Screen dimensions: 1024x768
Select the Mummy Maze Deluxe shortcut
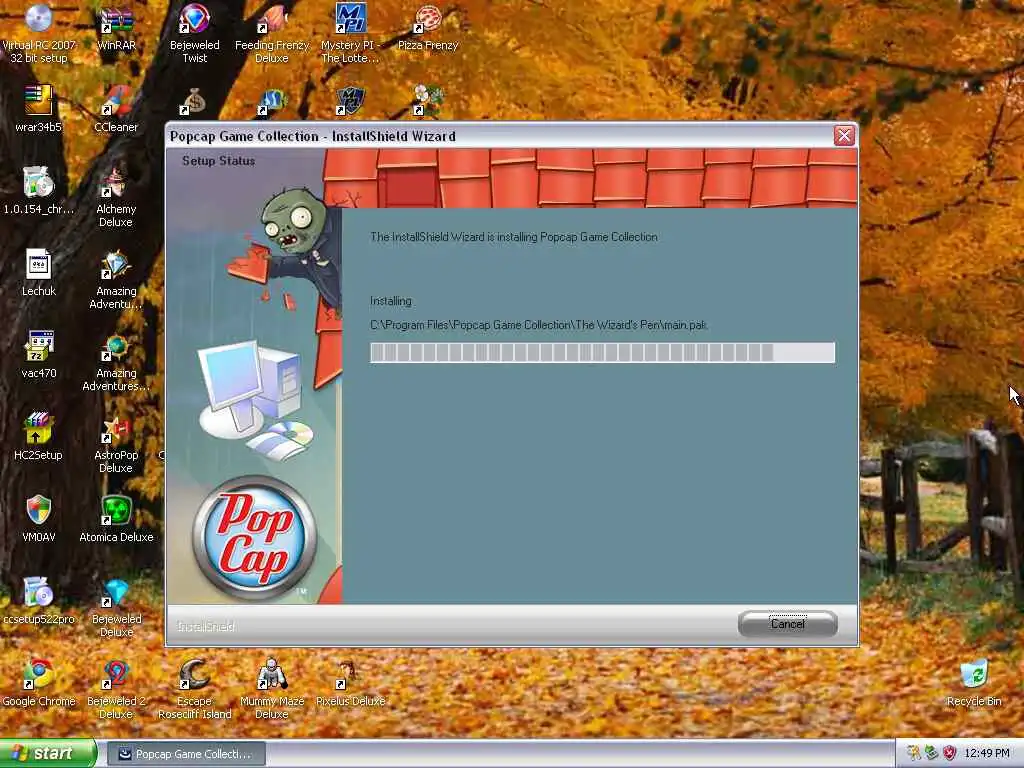(272, 690)
